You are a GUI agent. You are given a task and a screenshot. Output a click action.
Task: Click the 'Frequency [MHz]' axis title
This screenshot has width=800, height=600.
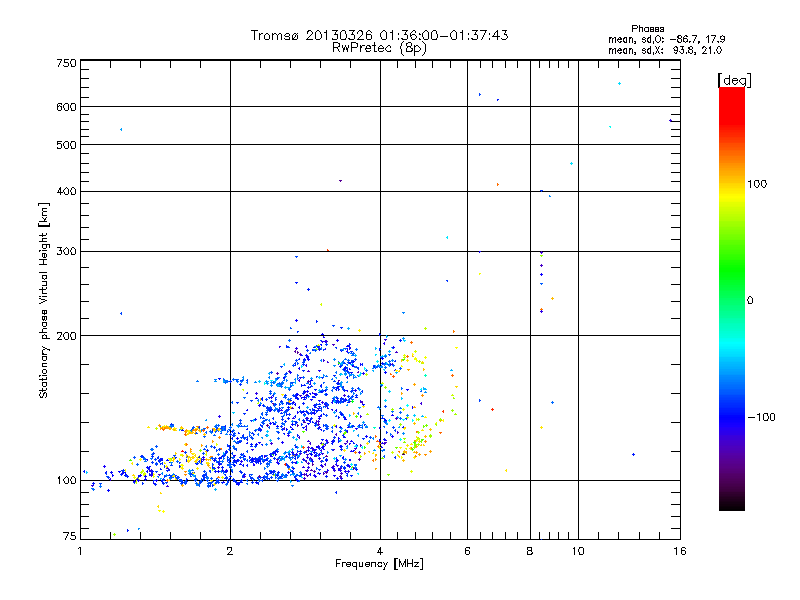[x=379, y=564]
